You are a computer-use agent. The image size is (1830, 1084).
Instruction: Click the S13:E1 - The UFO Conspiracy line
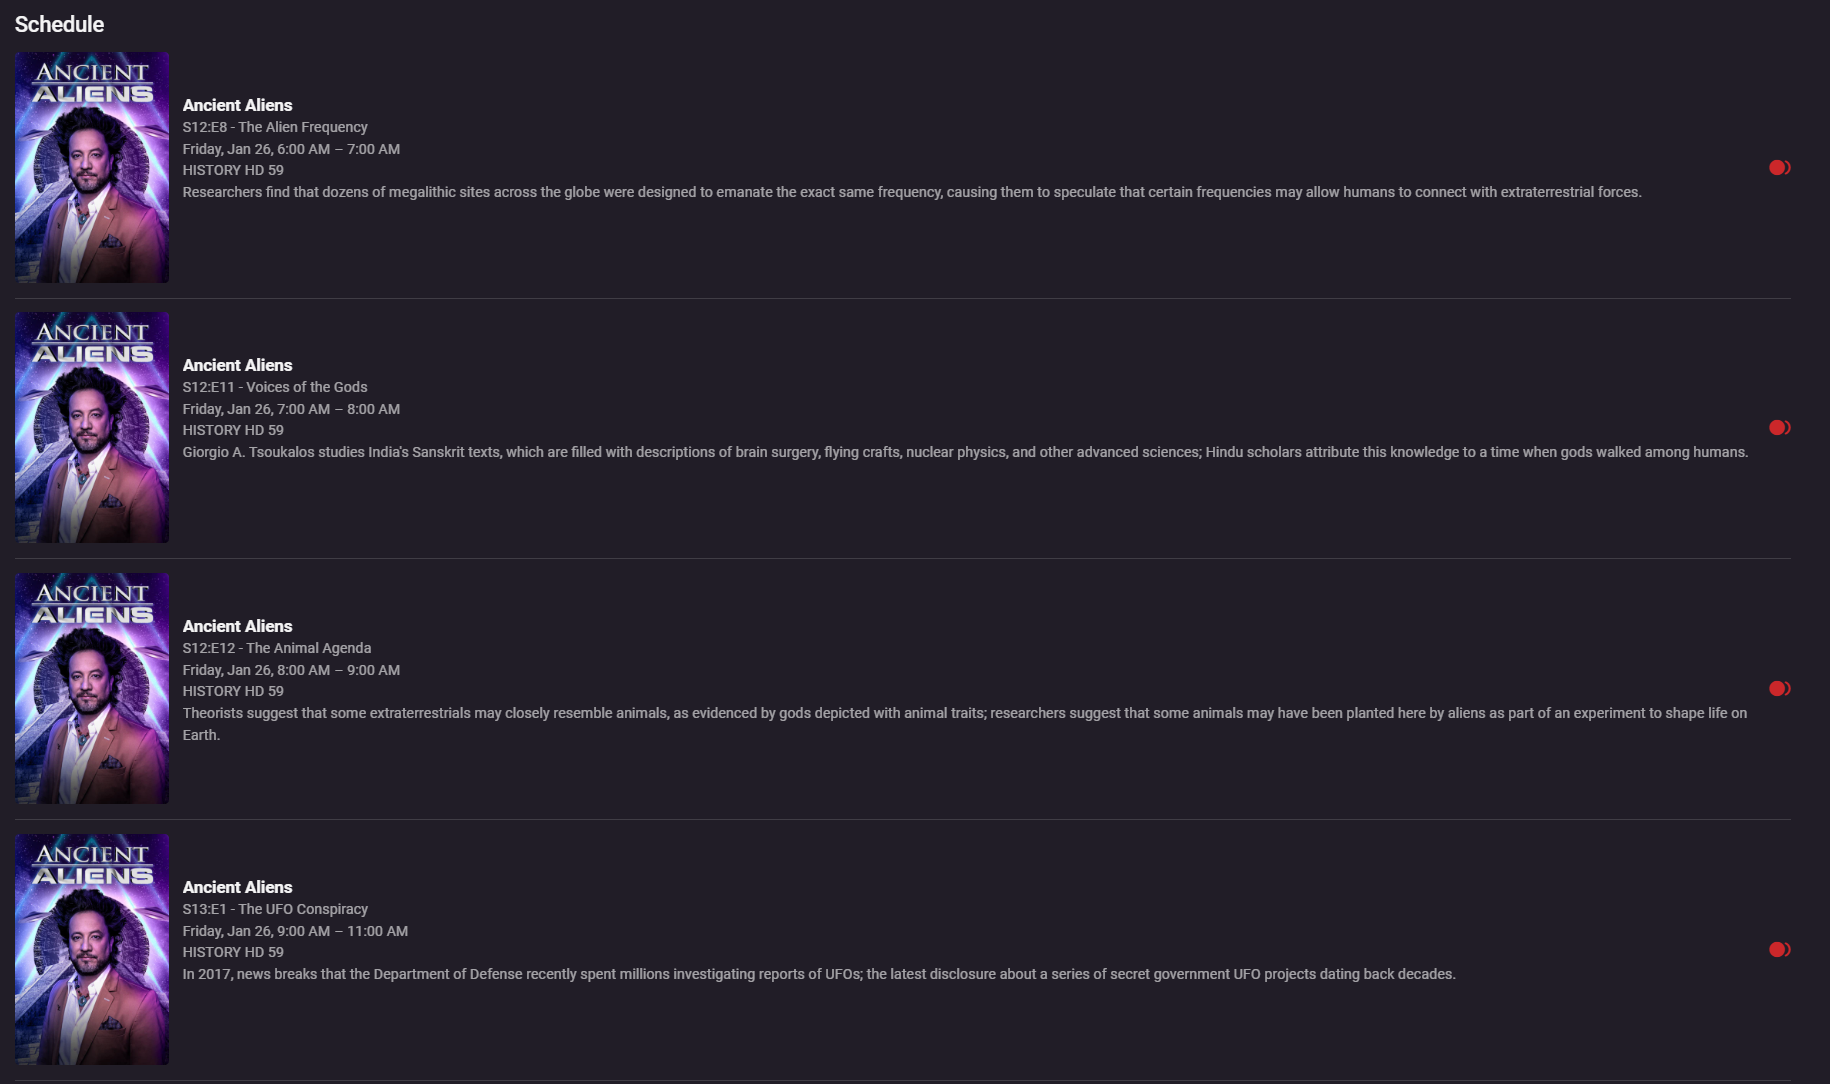[275, 909]
